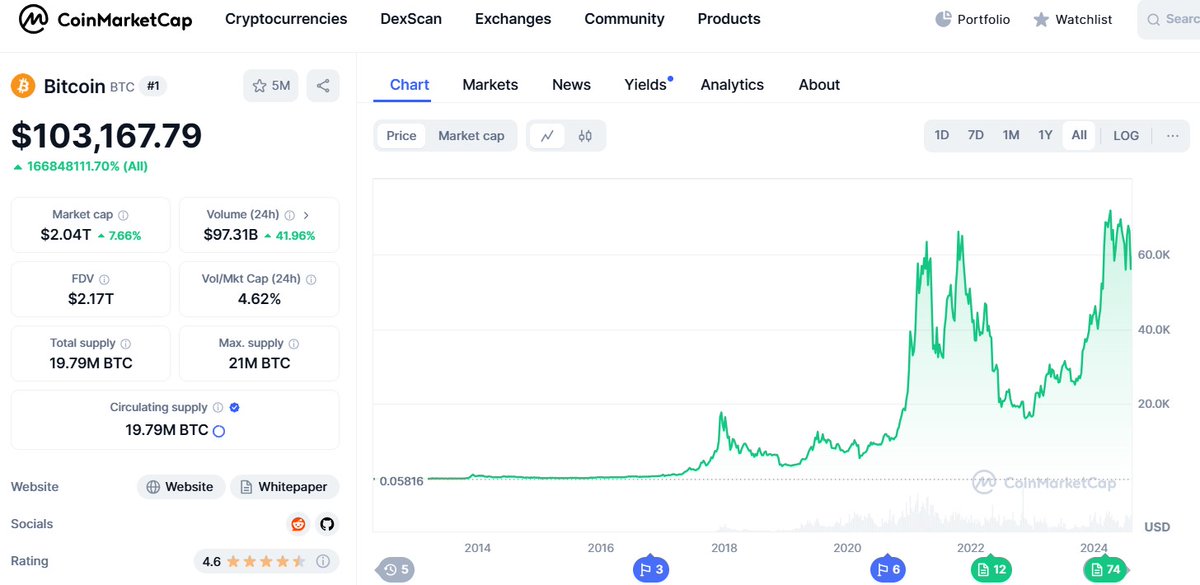Enable LOG scale on chart

point(1126,135)
